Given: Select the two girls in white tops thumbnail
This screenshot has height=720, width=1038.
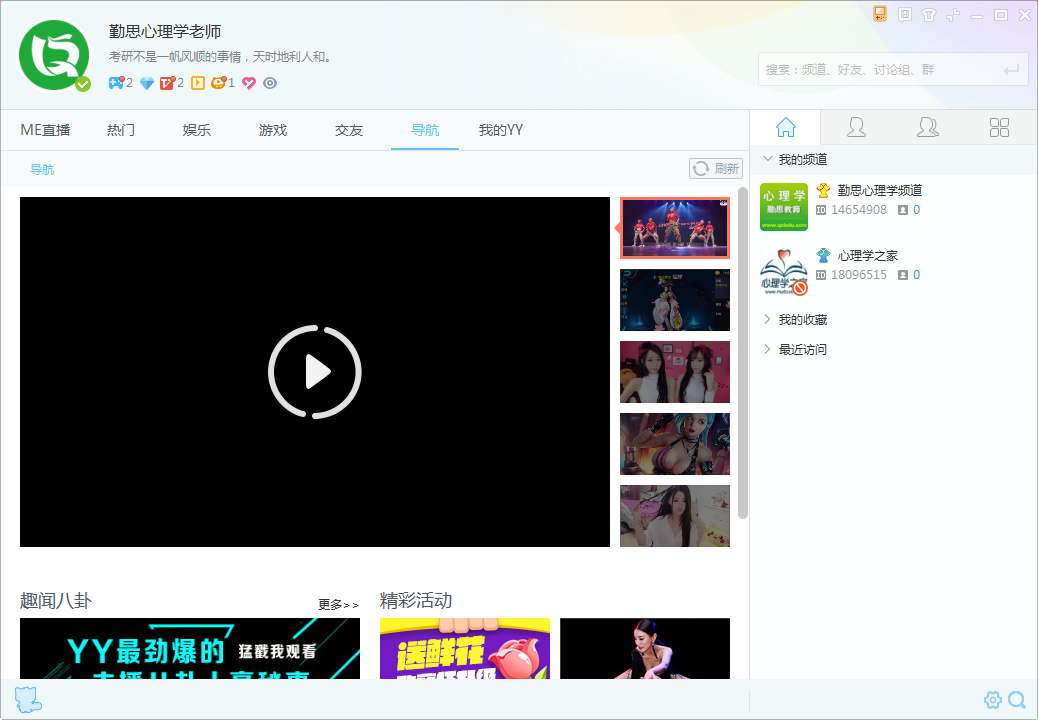Looking at the screenshot, I should (x=675, y=372).
